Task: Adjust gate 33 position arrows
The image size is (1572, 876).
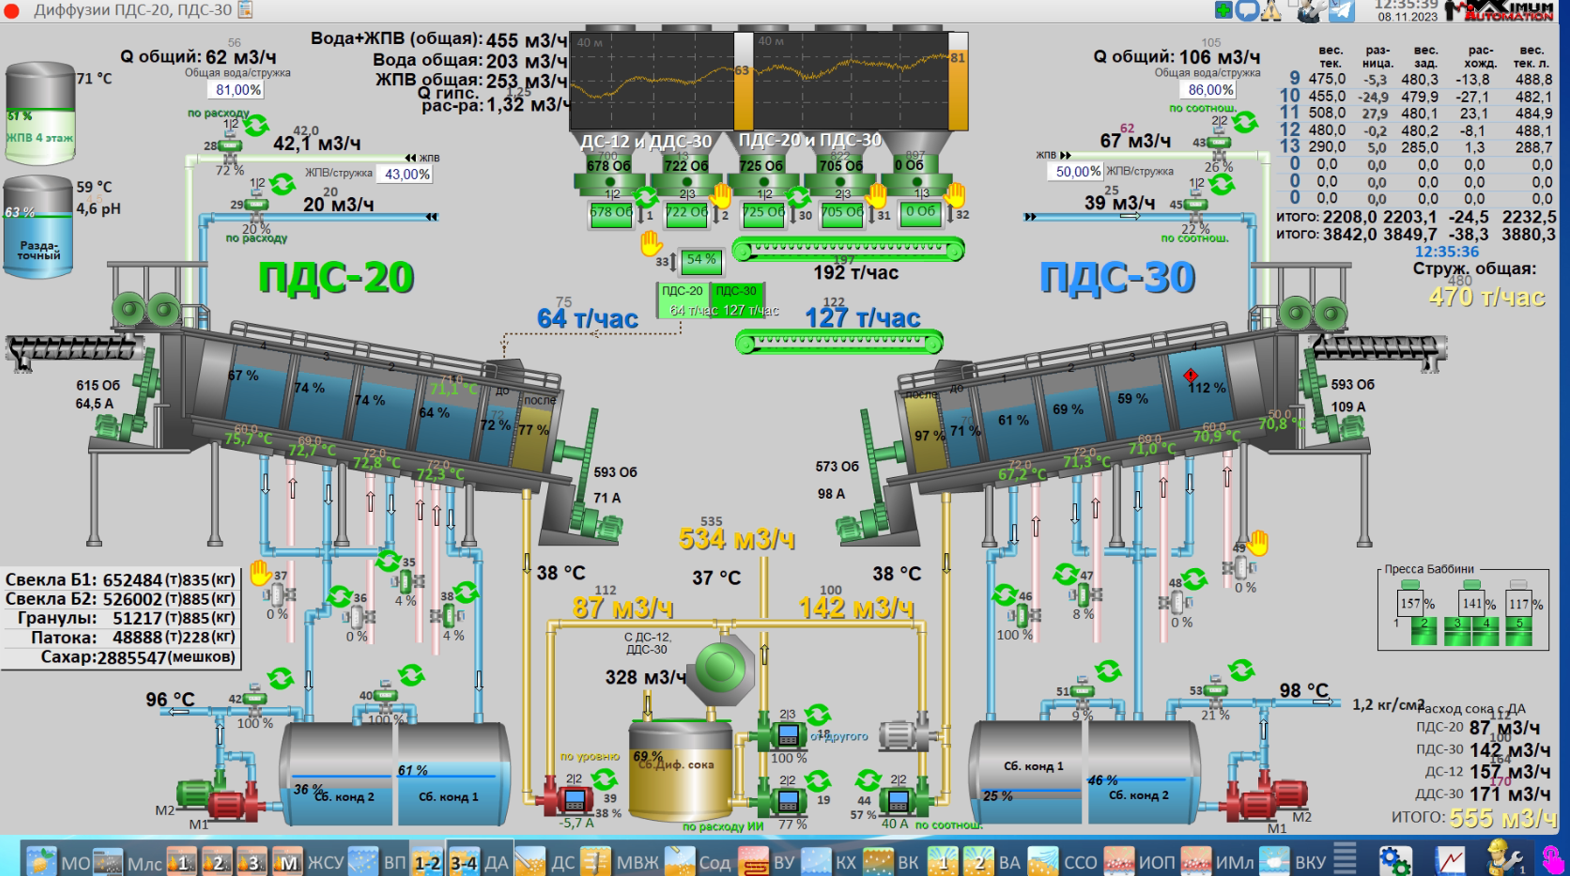Action: tap(674, 262)
